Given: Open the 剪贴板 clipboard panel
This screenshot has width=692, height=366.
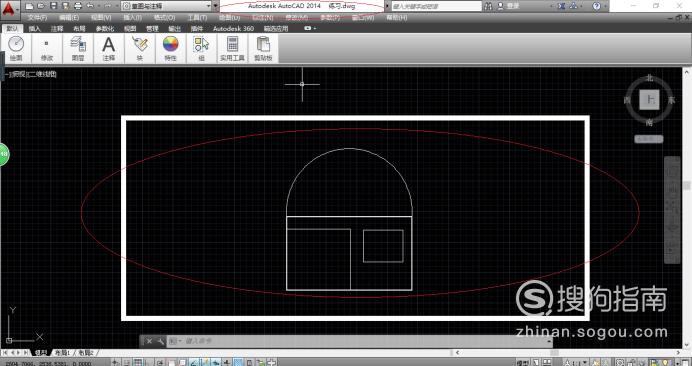Looking at the screenshot, I should tap(263, 49).
